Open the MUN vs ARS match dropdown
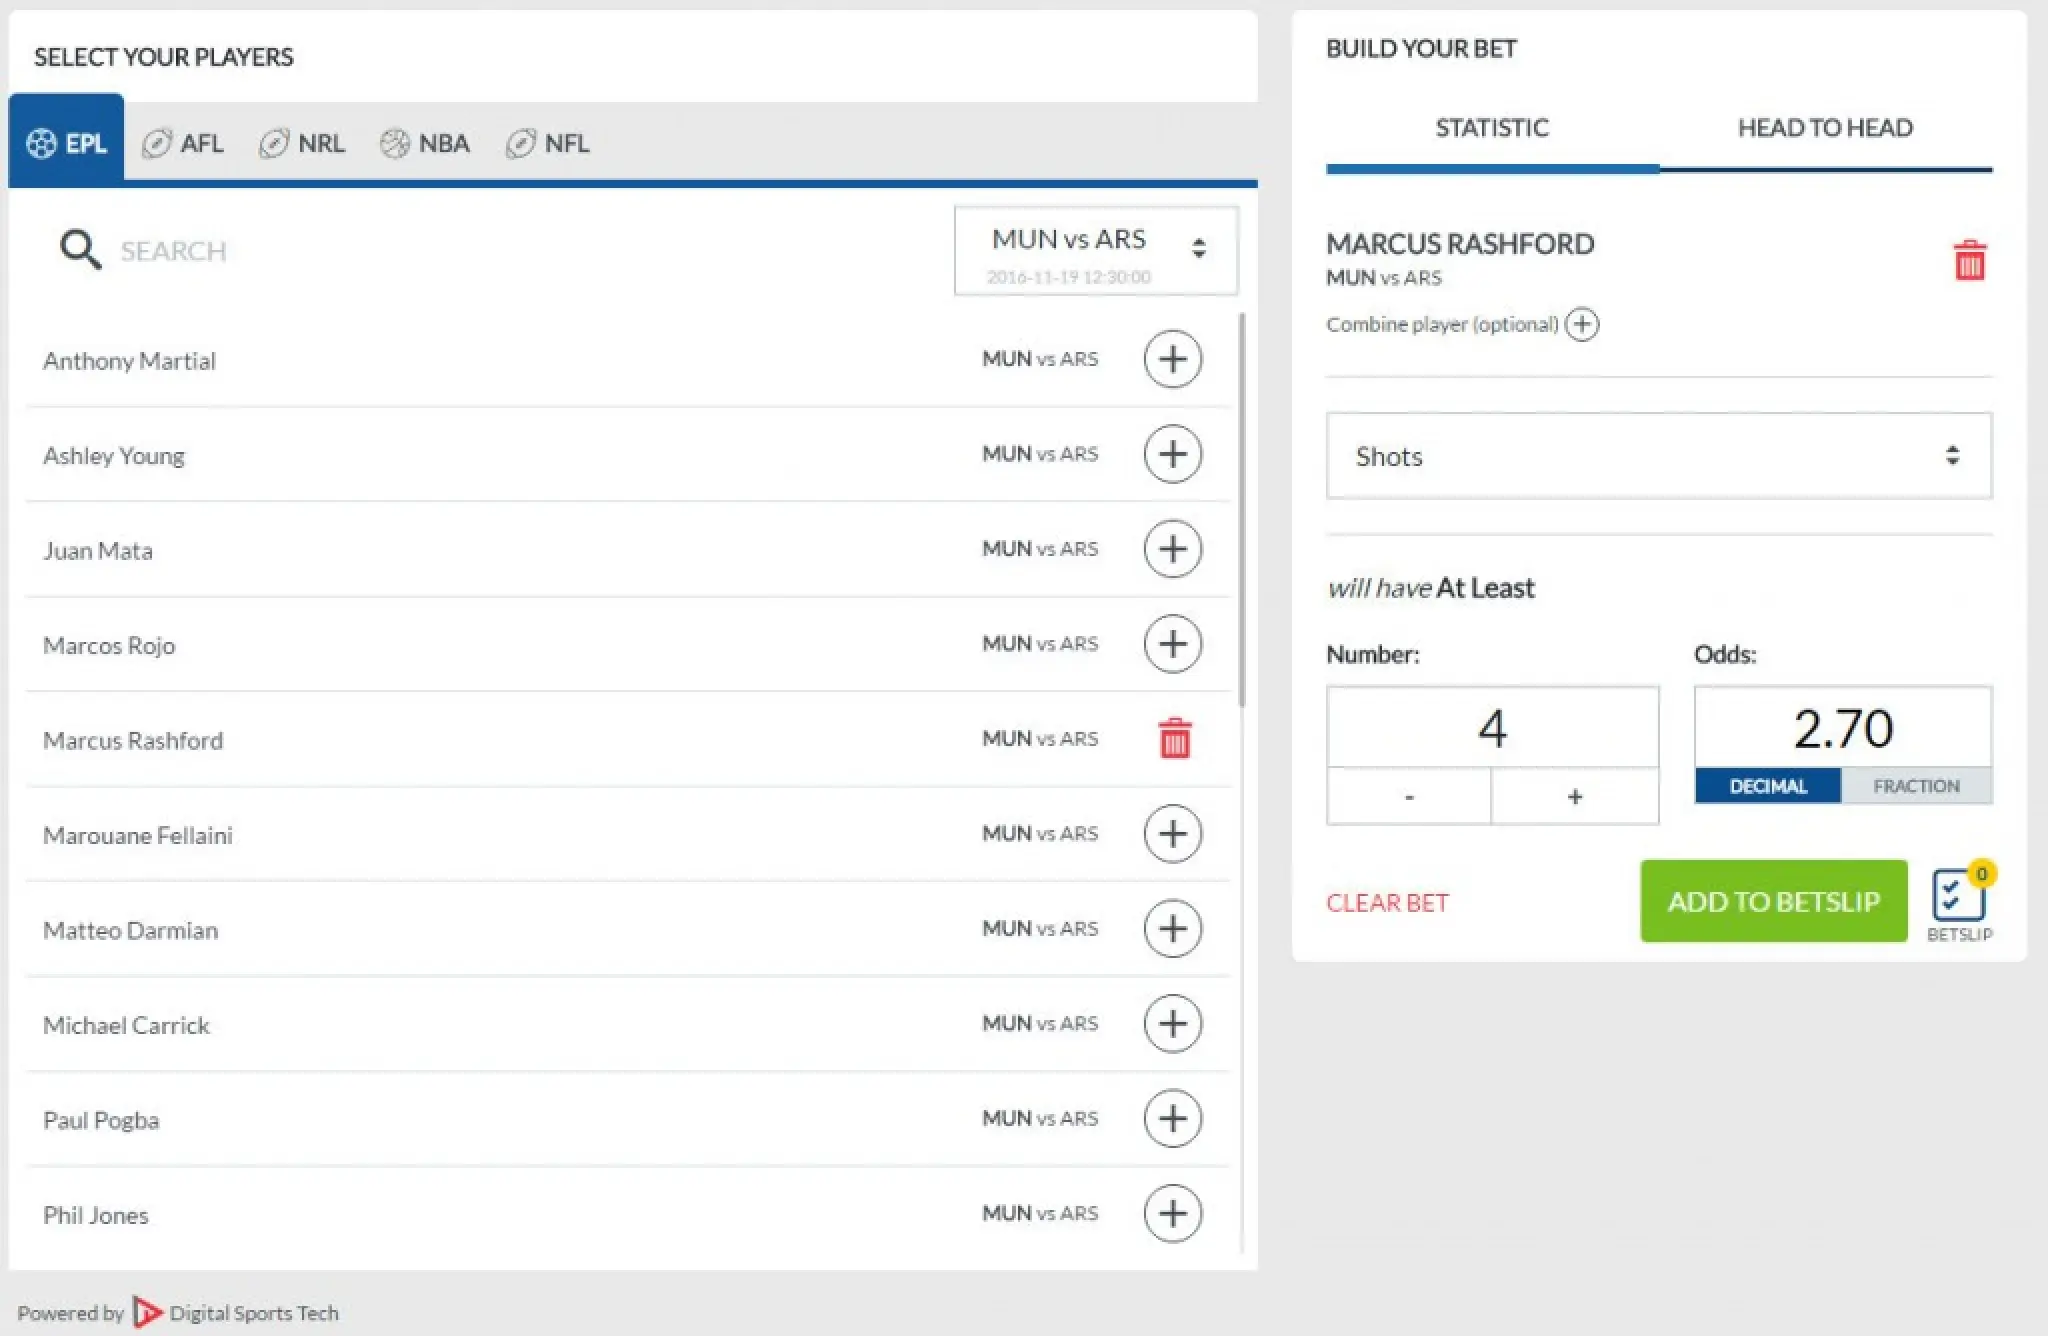Screen dimensions: 2048x1336 click(1096, 251)
